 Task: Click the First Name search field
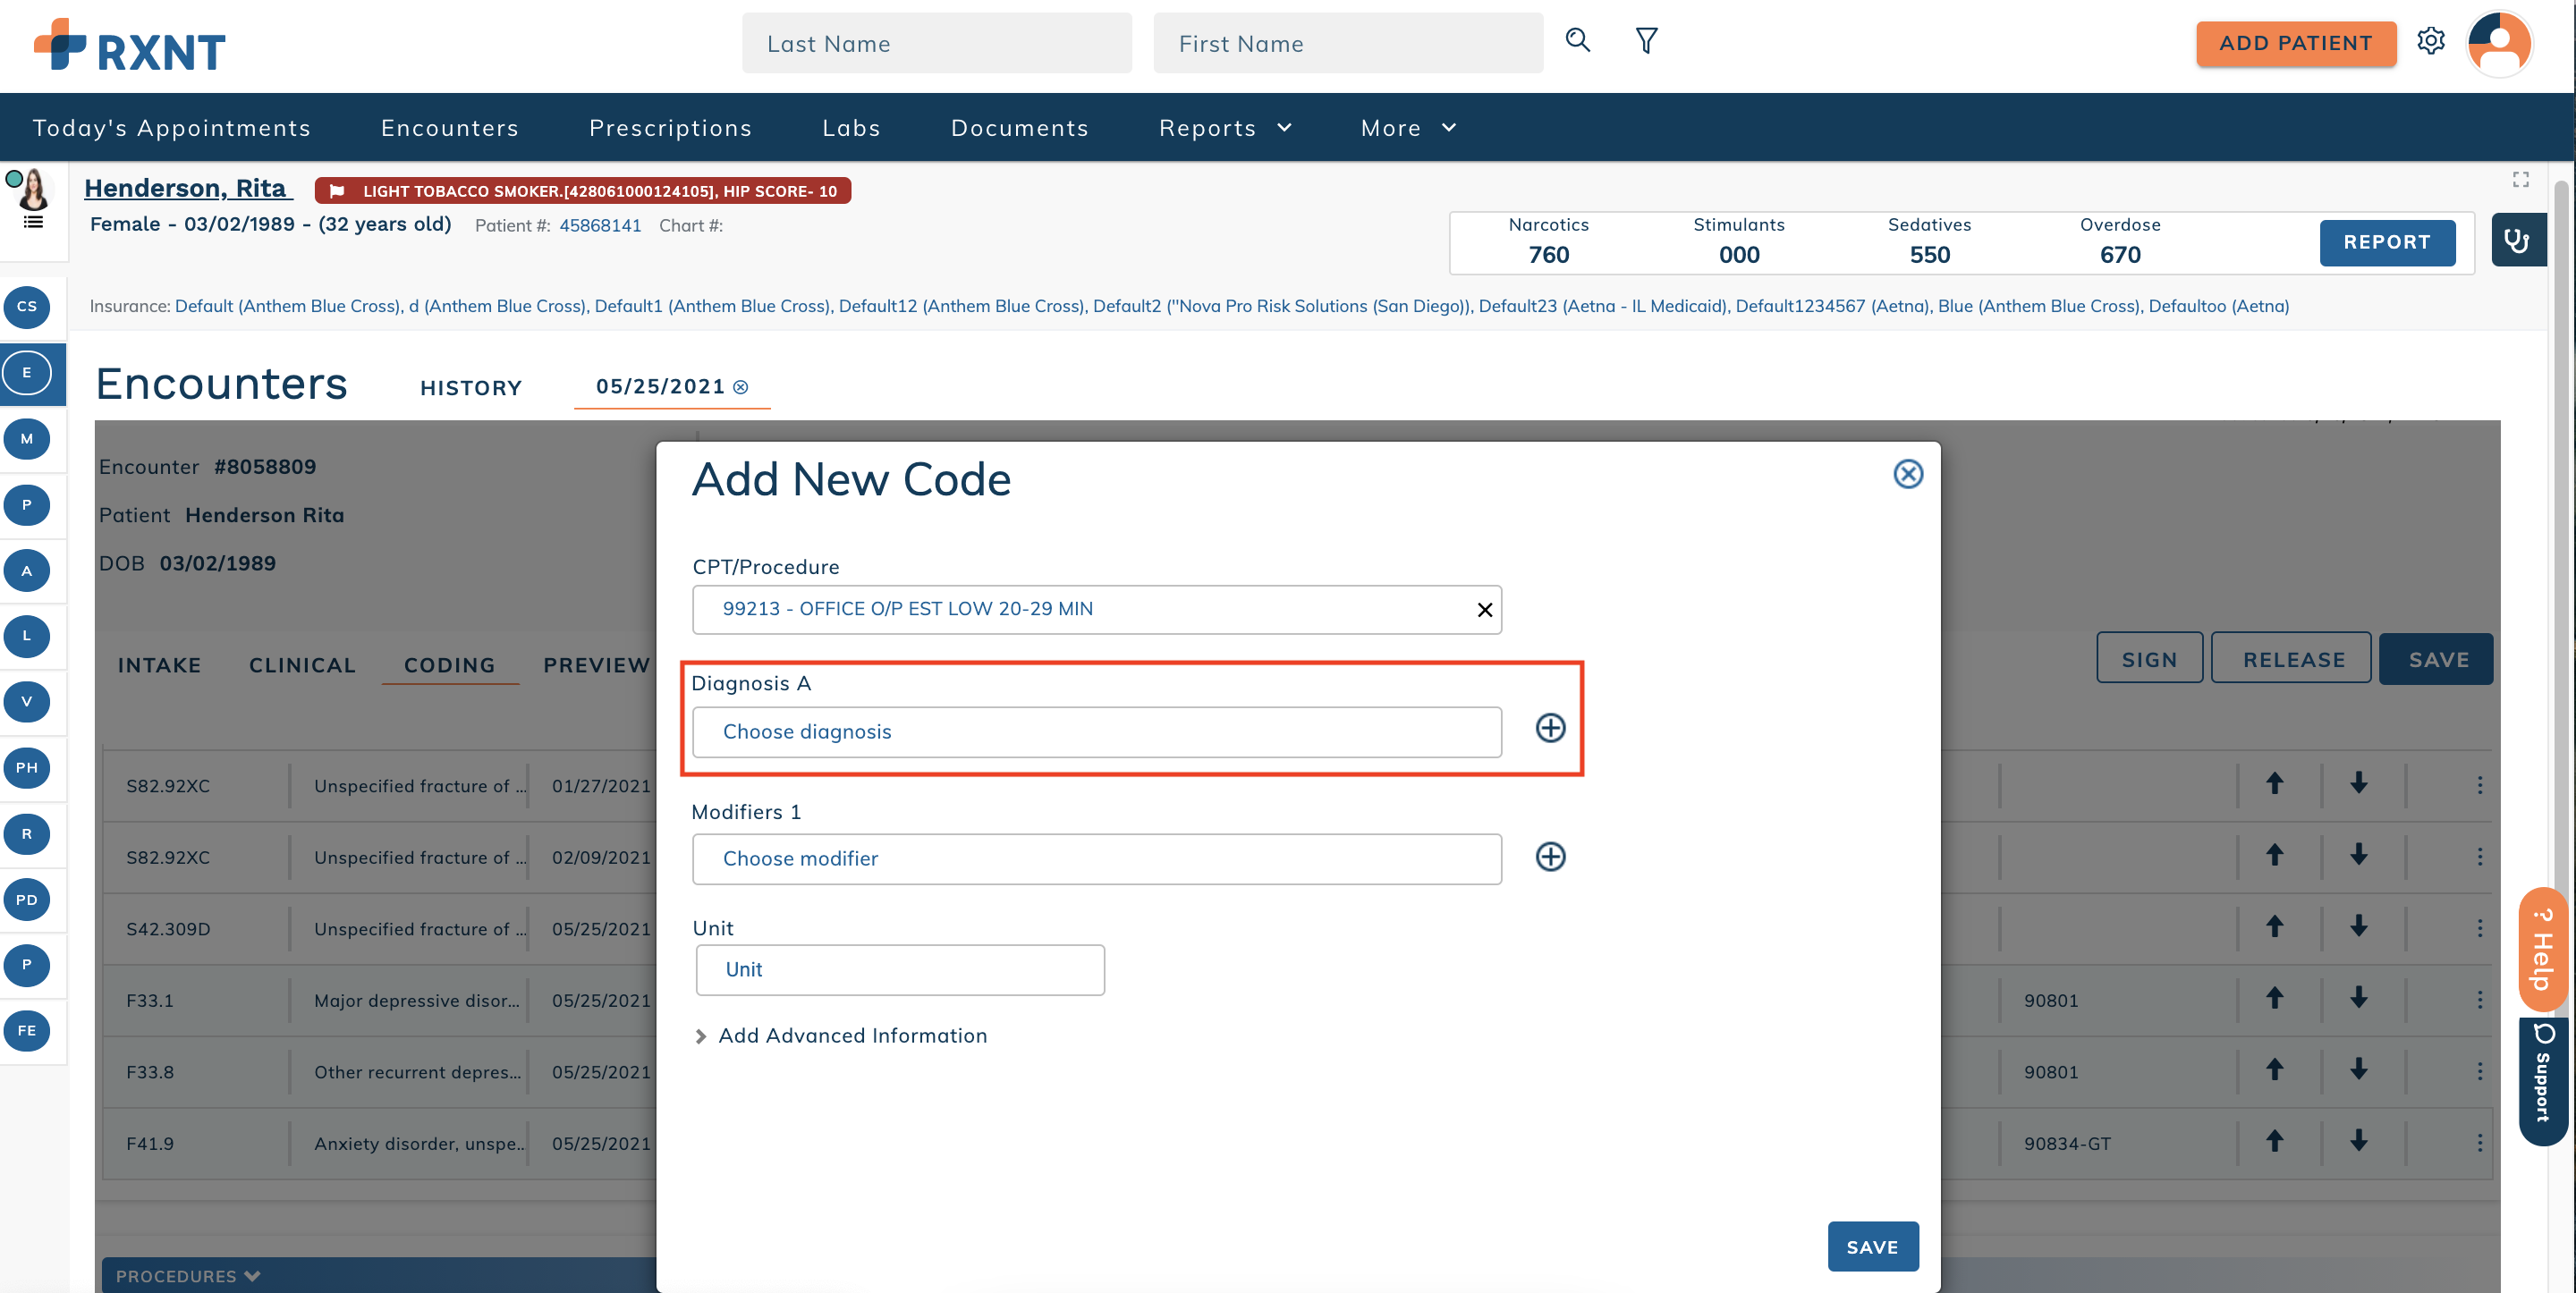(x=1347, y=43)
